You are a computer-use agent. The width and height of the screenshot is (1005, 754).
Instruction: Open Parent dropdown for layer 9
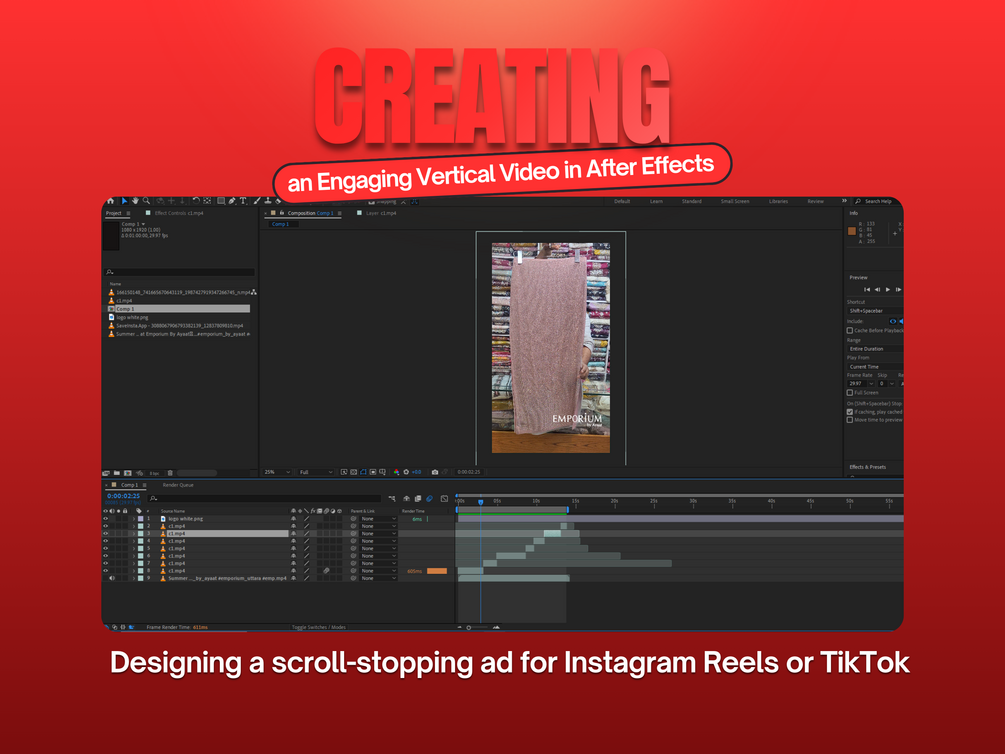(x=378, y=578)
